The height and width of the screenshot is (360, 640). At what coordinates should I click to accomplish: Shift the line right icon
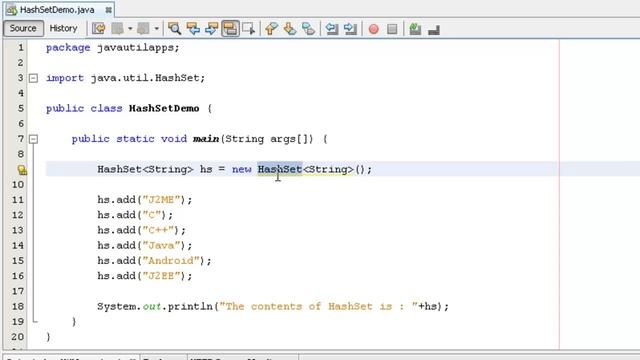tap(350, 29)
